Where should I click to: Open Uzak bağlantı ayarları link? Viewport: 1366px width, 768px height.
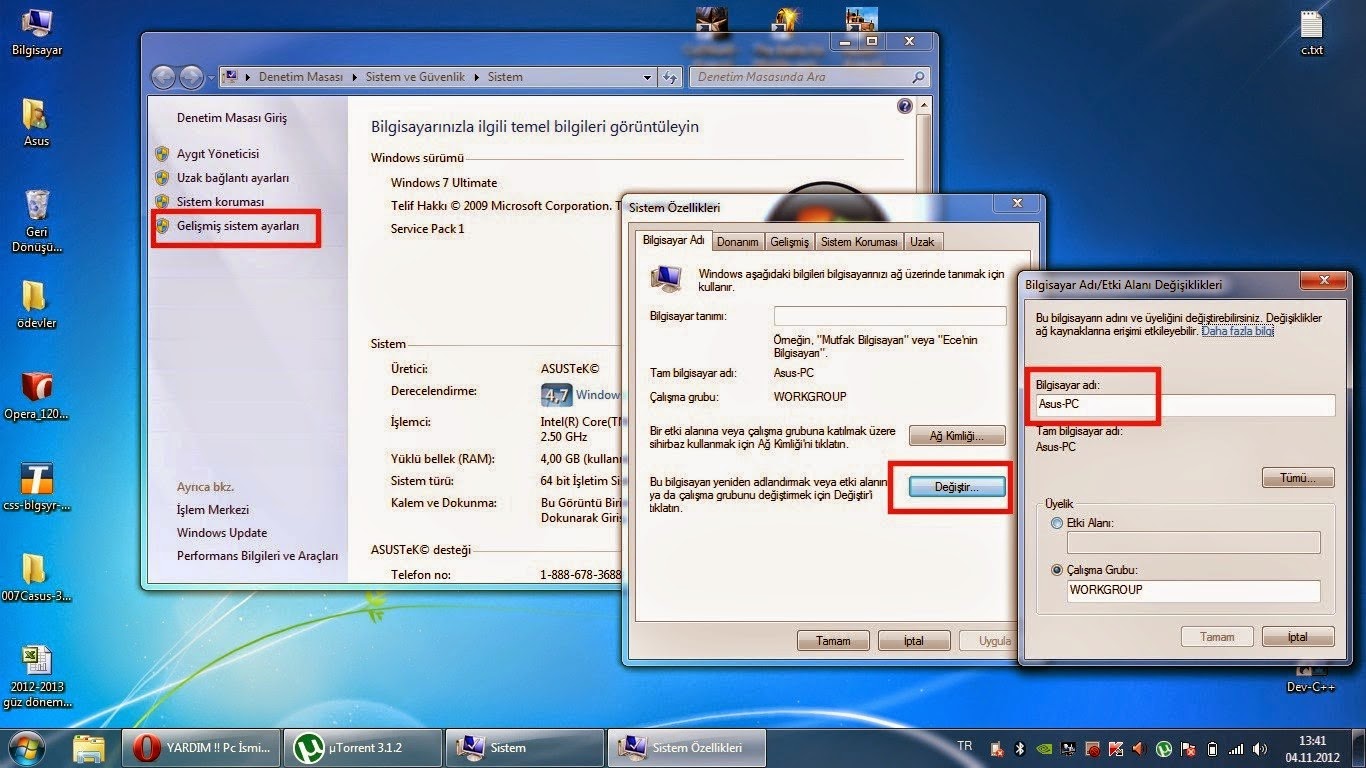click(233, 178)
